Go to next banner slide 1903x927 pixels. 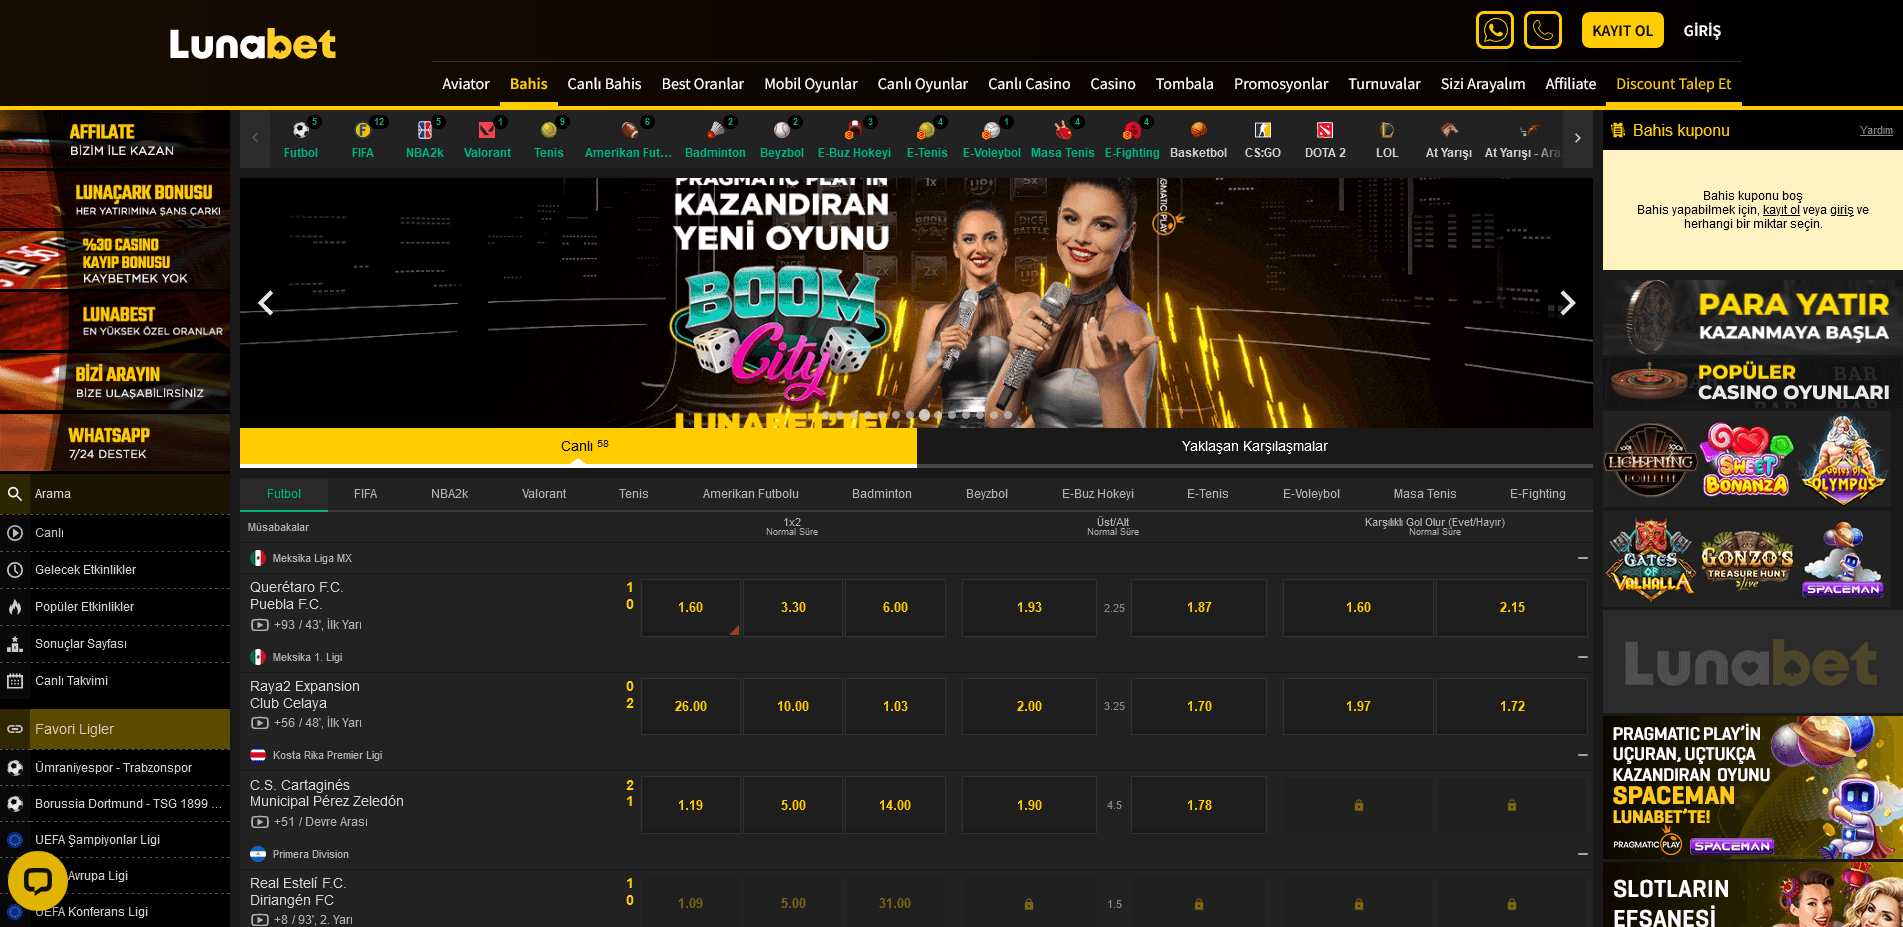point(1567,303)
